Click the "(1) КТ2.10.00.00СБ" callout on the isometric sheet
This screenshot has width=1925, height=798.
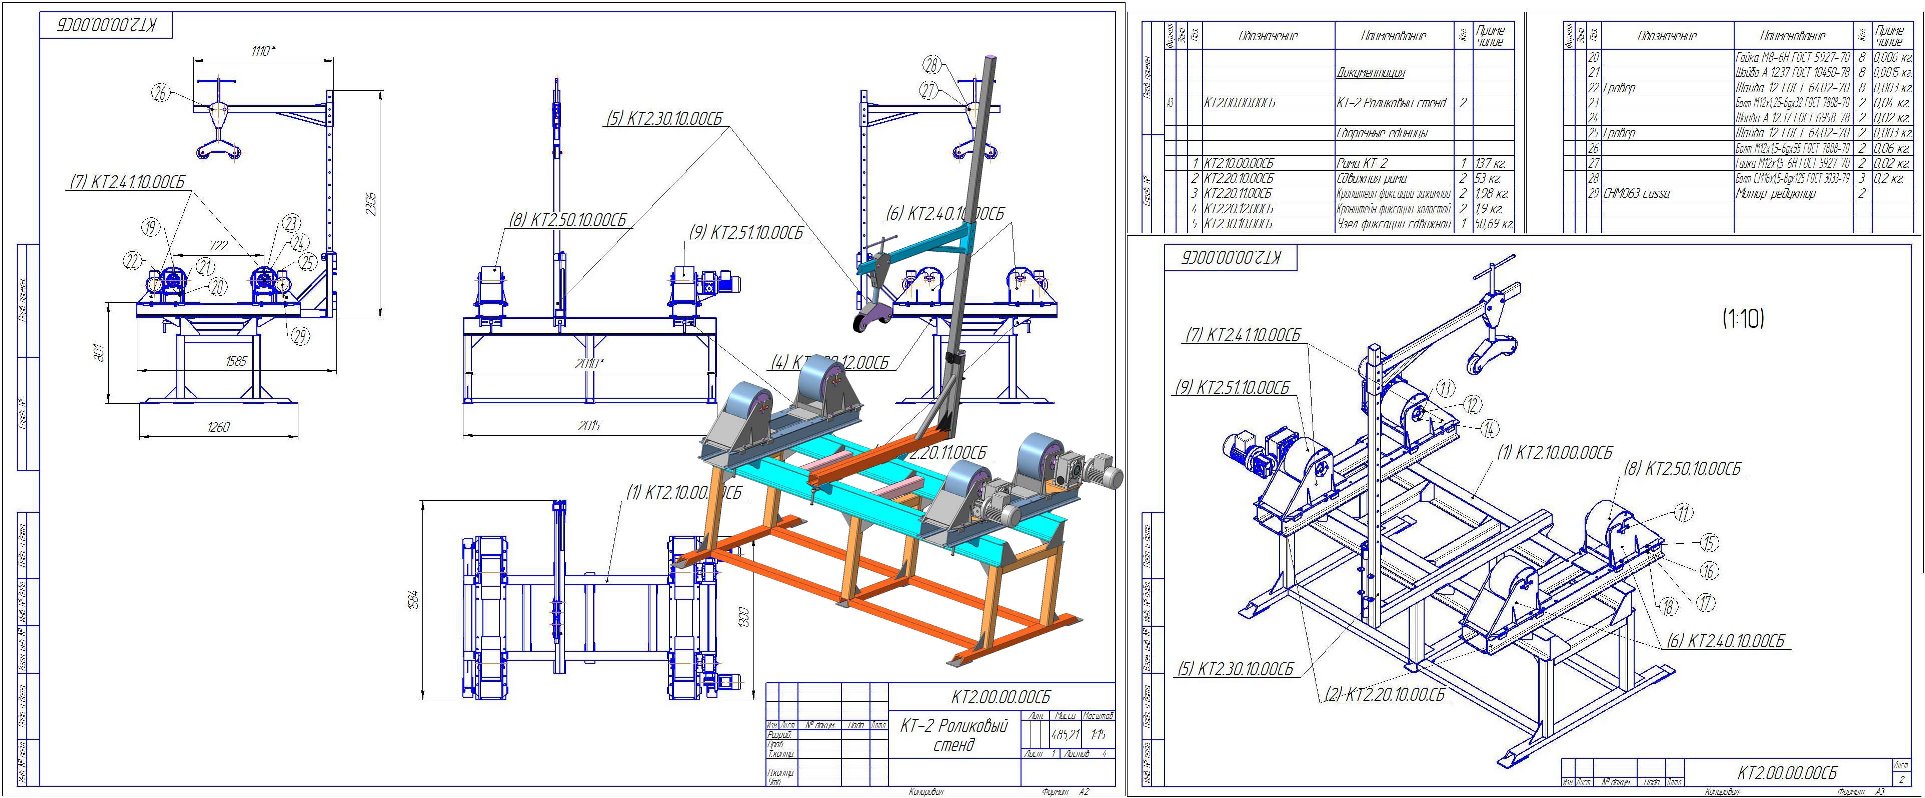pyautogui.click(x=1555, y=453)
